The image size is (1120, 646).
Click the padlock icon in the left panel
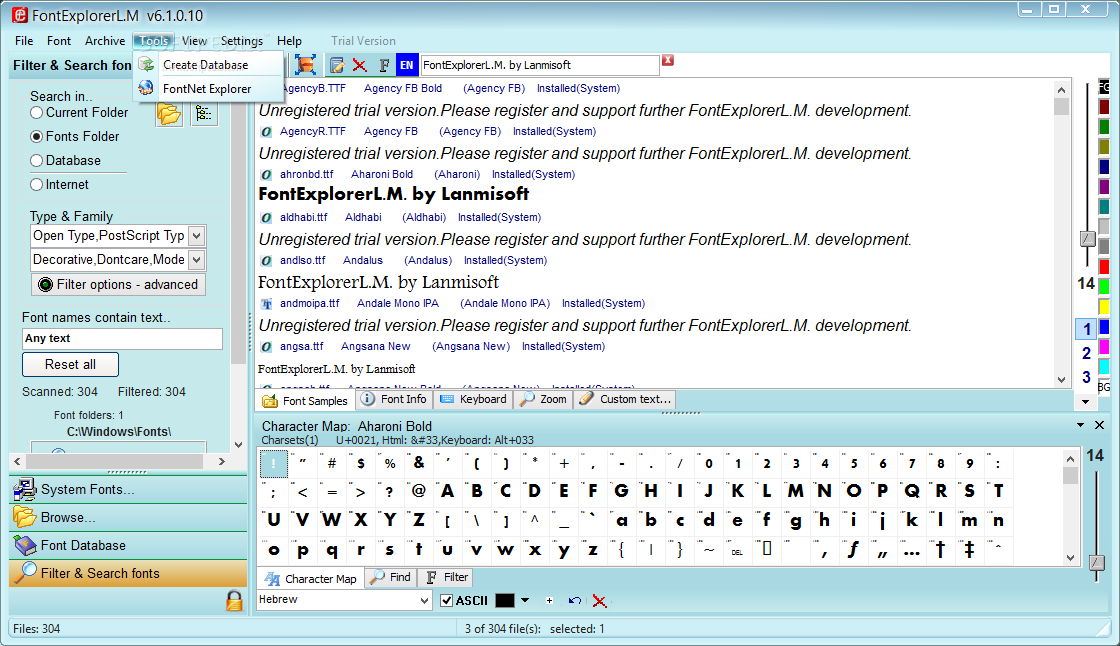coord(234,600)
